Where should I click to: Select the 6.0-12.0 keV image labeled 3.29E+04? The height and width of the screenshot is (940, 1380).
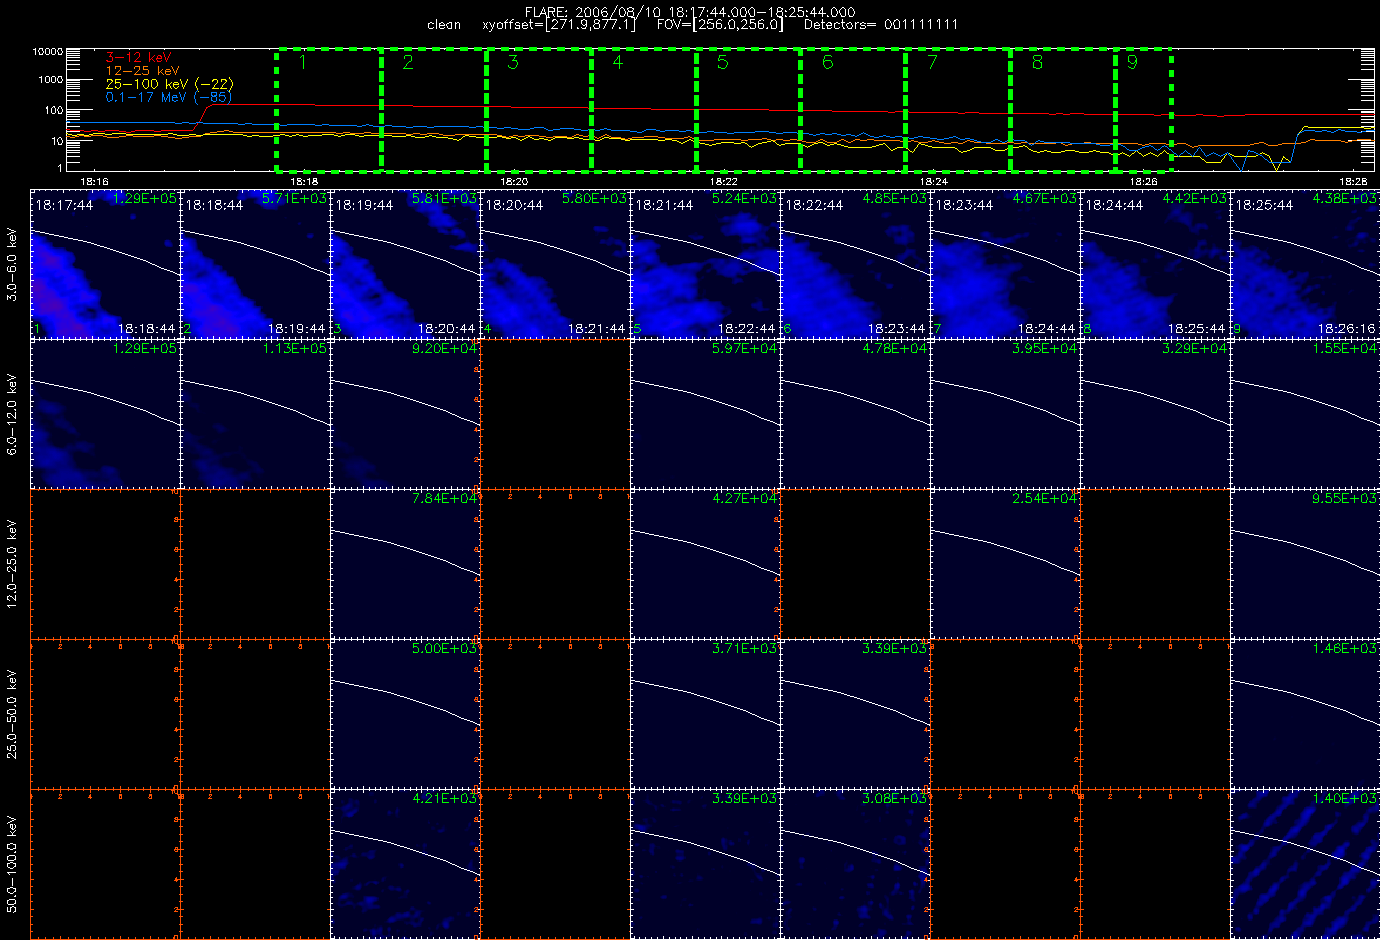click(x=1156, y=414)
